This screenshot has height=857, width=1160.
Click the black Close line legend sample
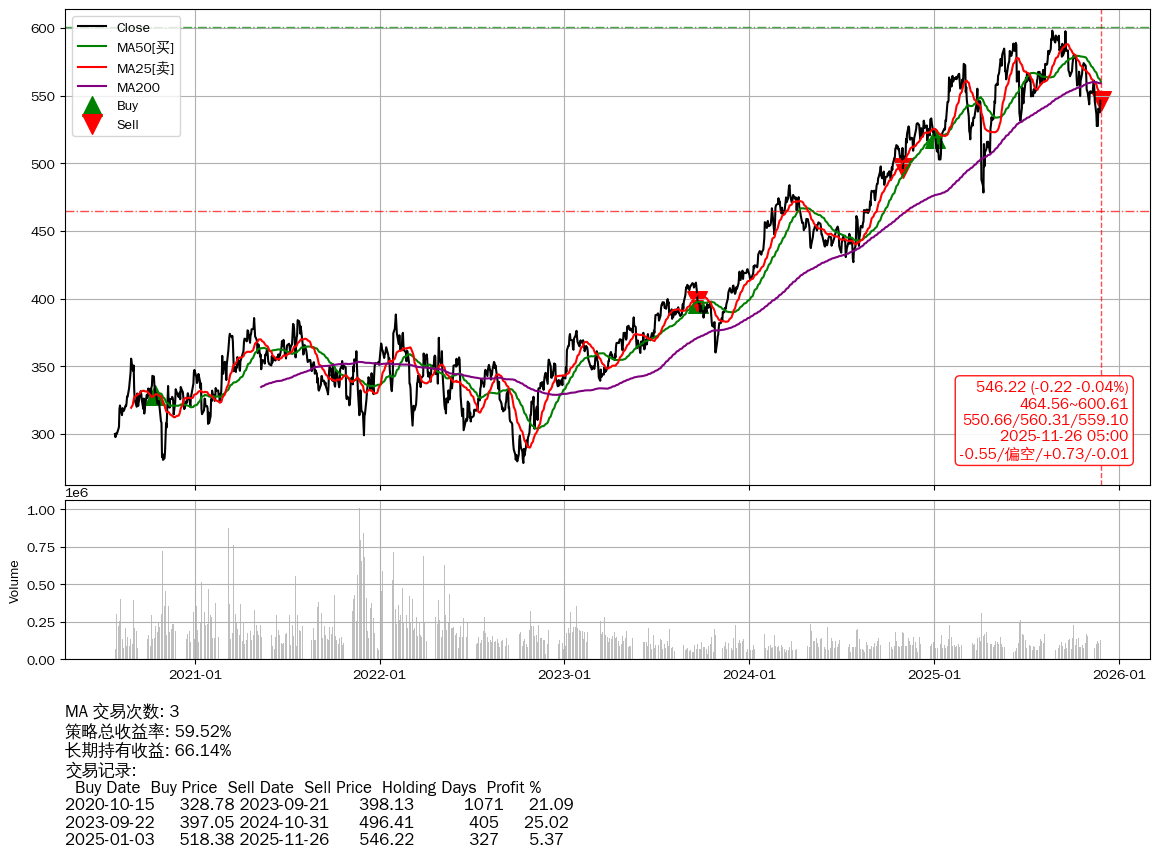(x=92, y=28)
